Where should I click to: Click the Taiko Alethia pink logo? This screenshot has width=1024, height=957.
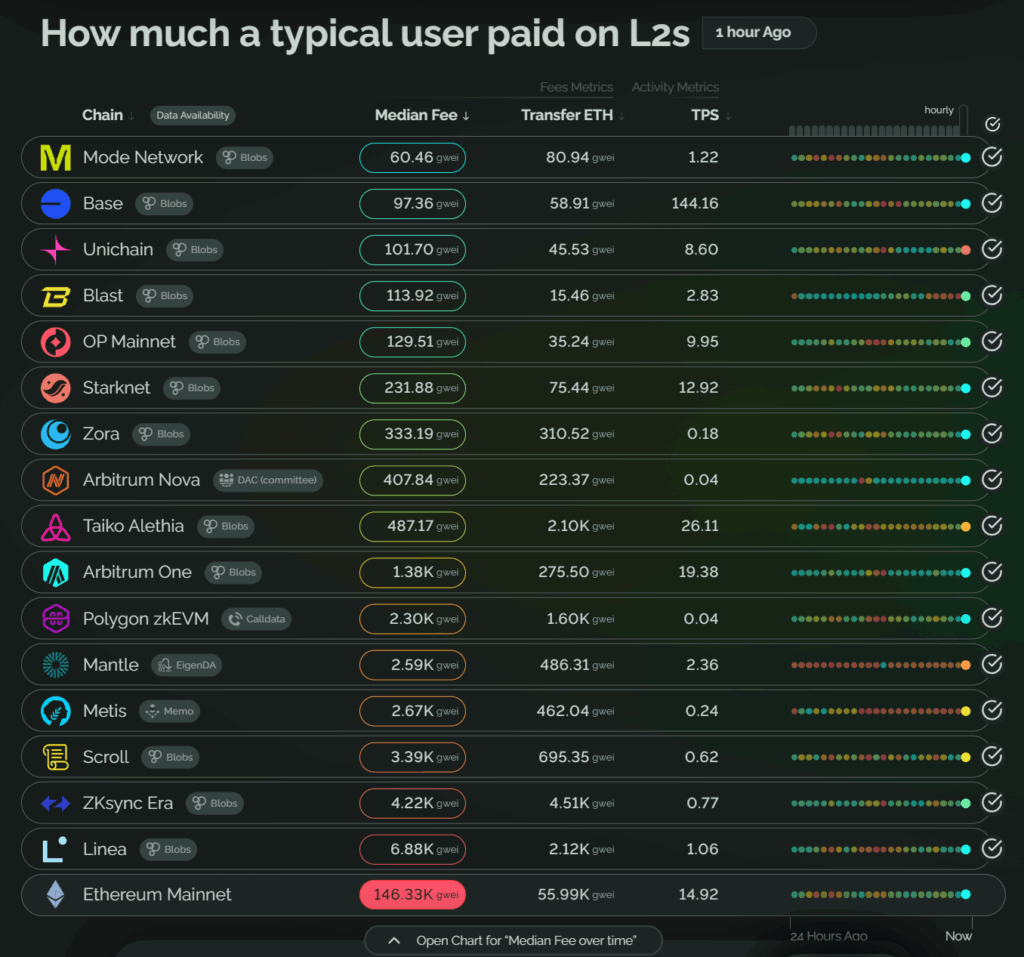point(56,527)
